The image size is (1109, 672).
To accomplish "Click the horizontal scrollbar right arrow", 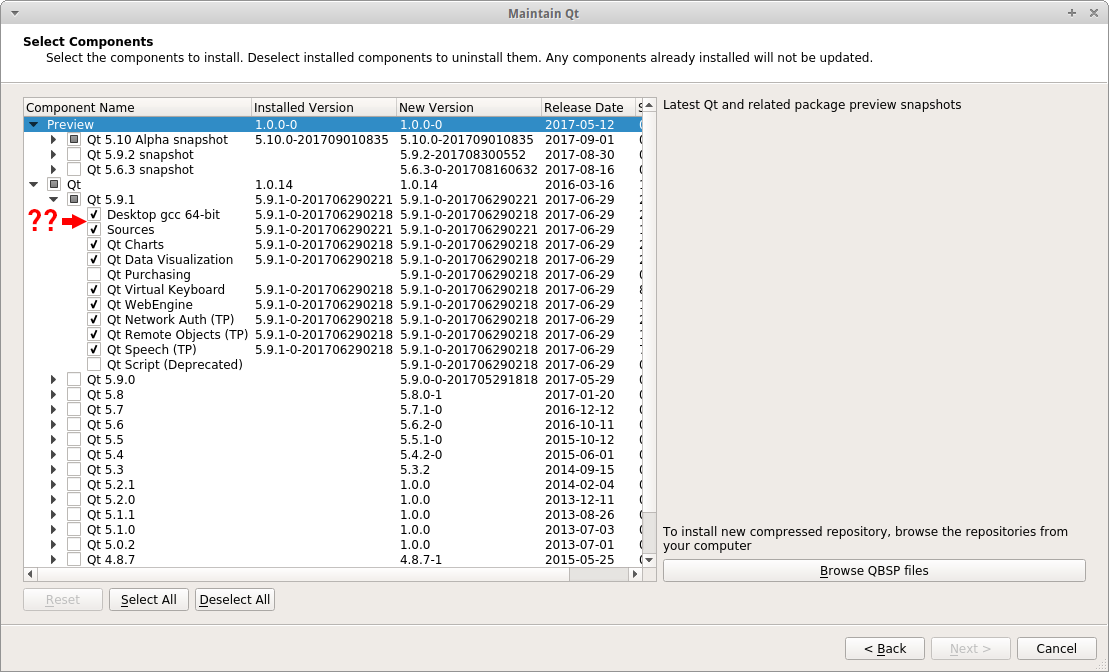I will click(635, 574).
